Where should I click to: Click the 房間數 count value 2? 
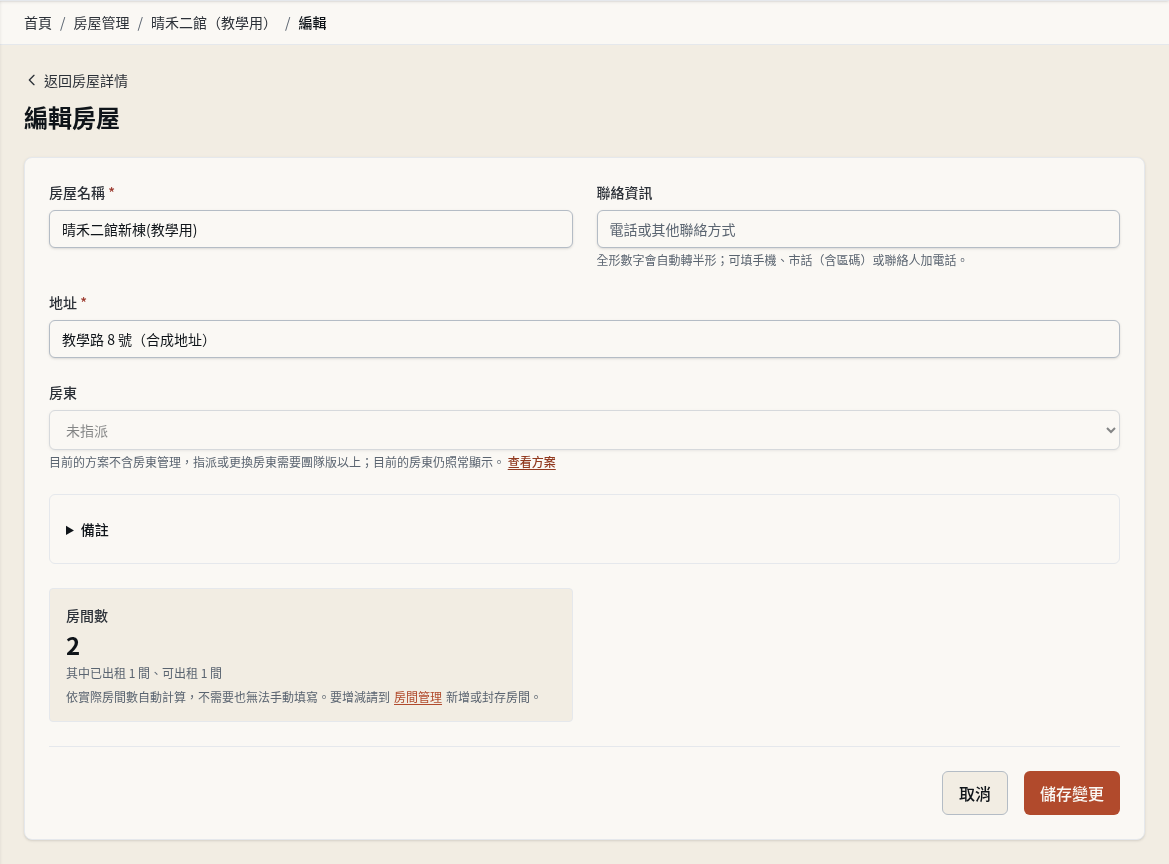coord(72,646)
